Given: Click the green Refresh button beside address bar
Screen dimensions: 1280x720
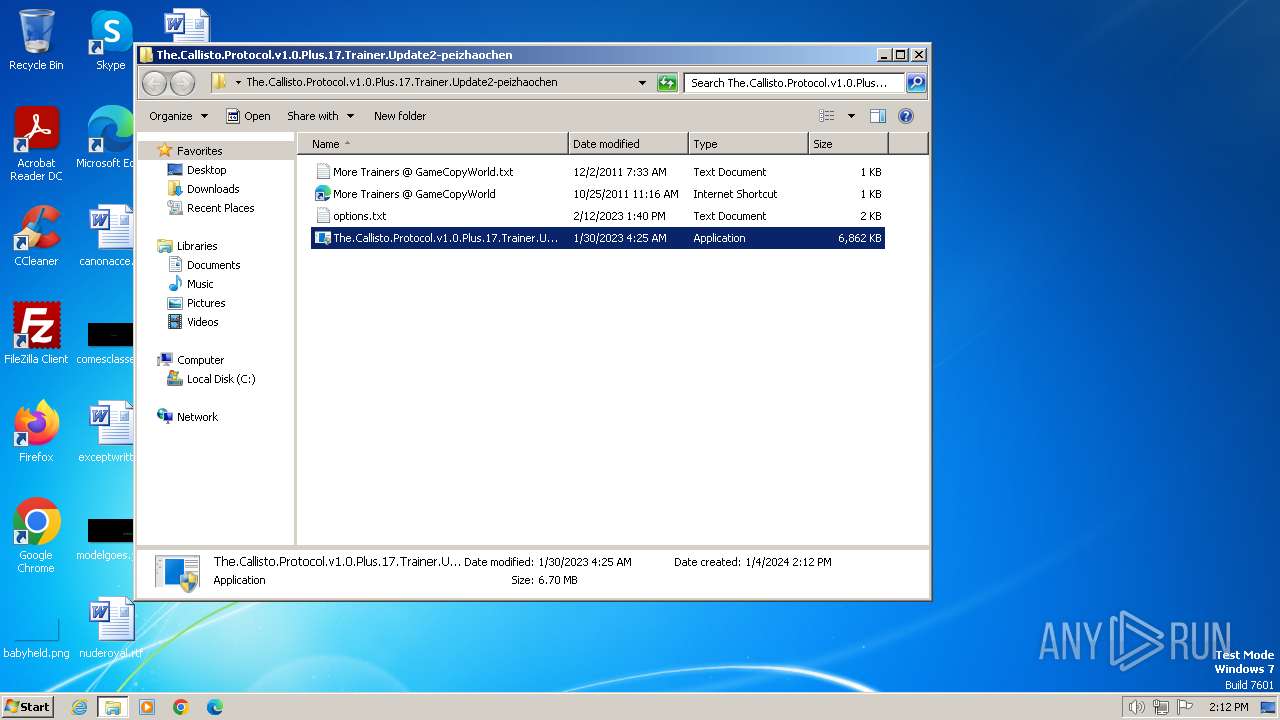Looking at the screenshot, I should [667, 83].
